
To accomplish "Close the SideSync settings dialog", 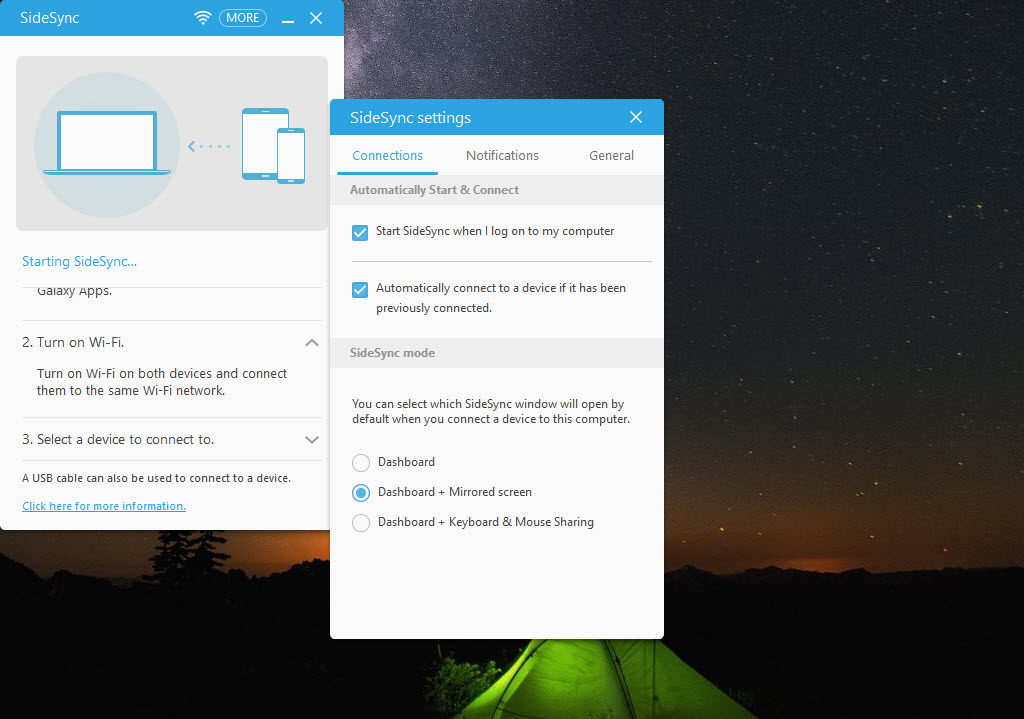I will [636, 117].
